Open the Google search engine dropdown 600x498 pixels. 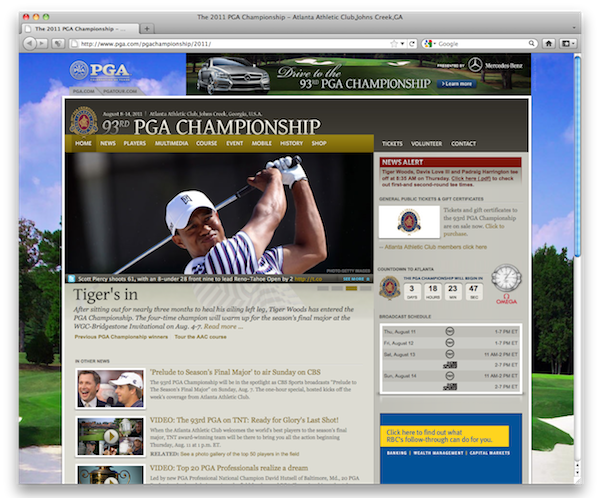coord(430,44)
